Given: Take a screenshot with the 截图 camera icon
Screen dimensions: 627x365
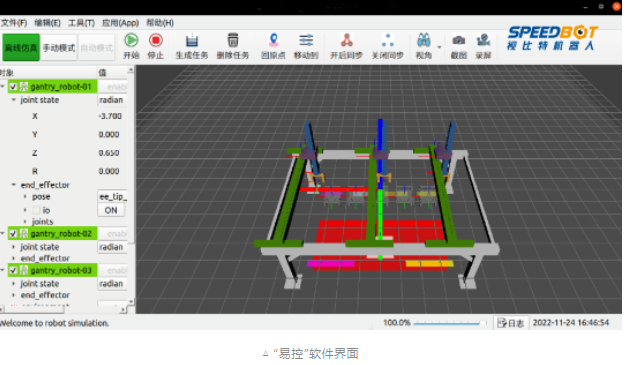Looking at the screenshot, I should click(x=459, y=41).
